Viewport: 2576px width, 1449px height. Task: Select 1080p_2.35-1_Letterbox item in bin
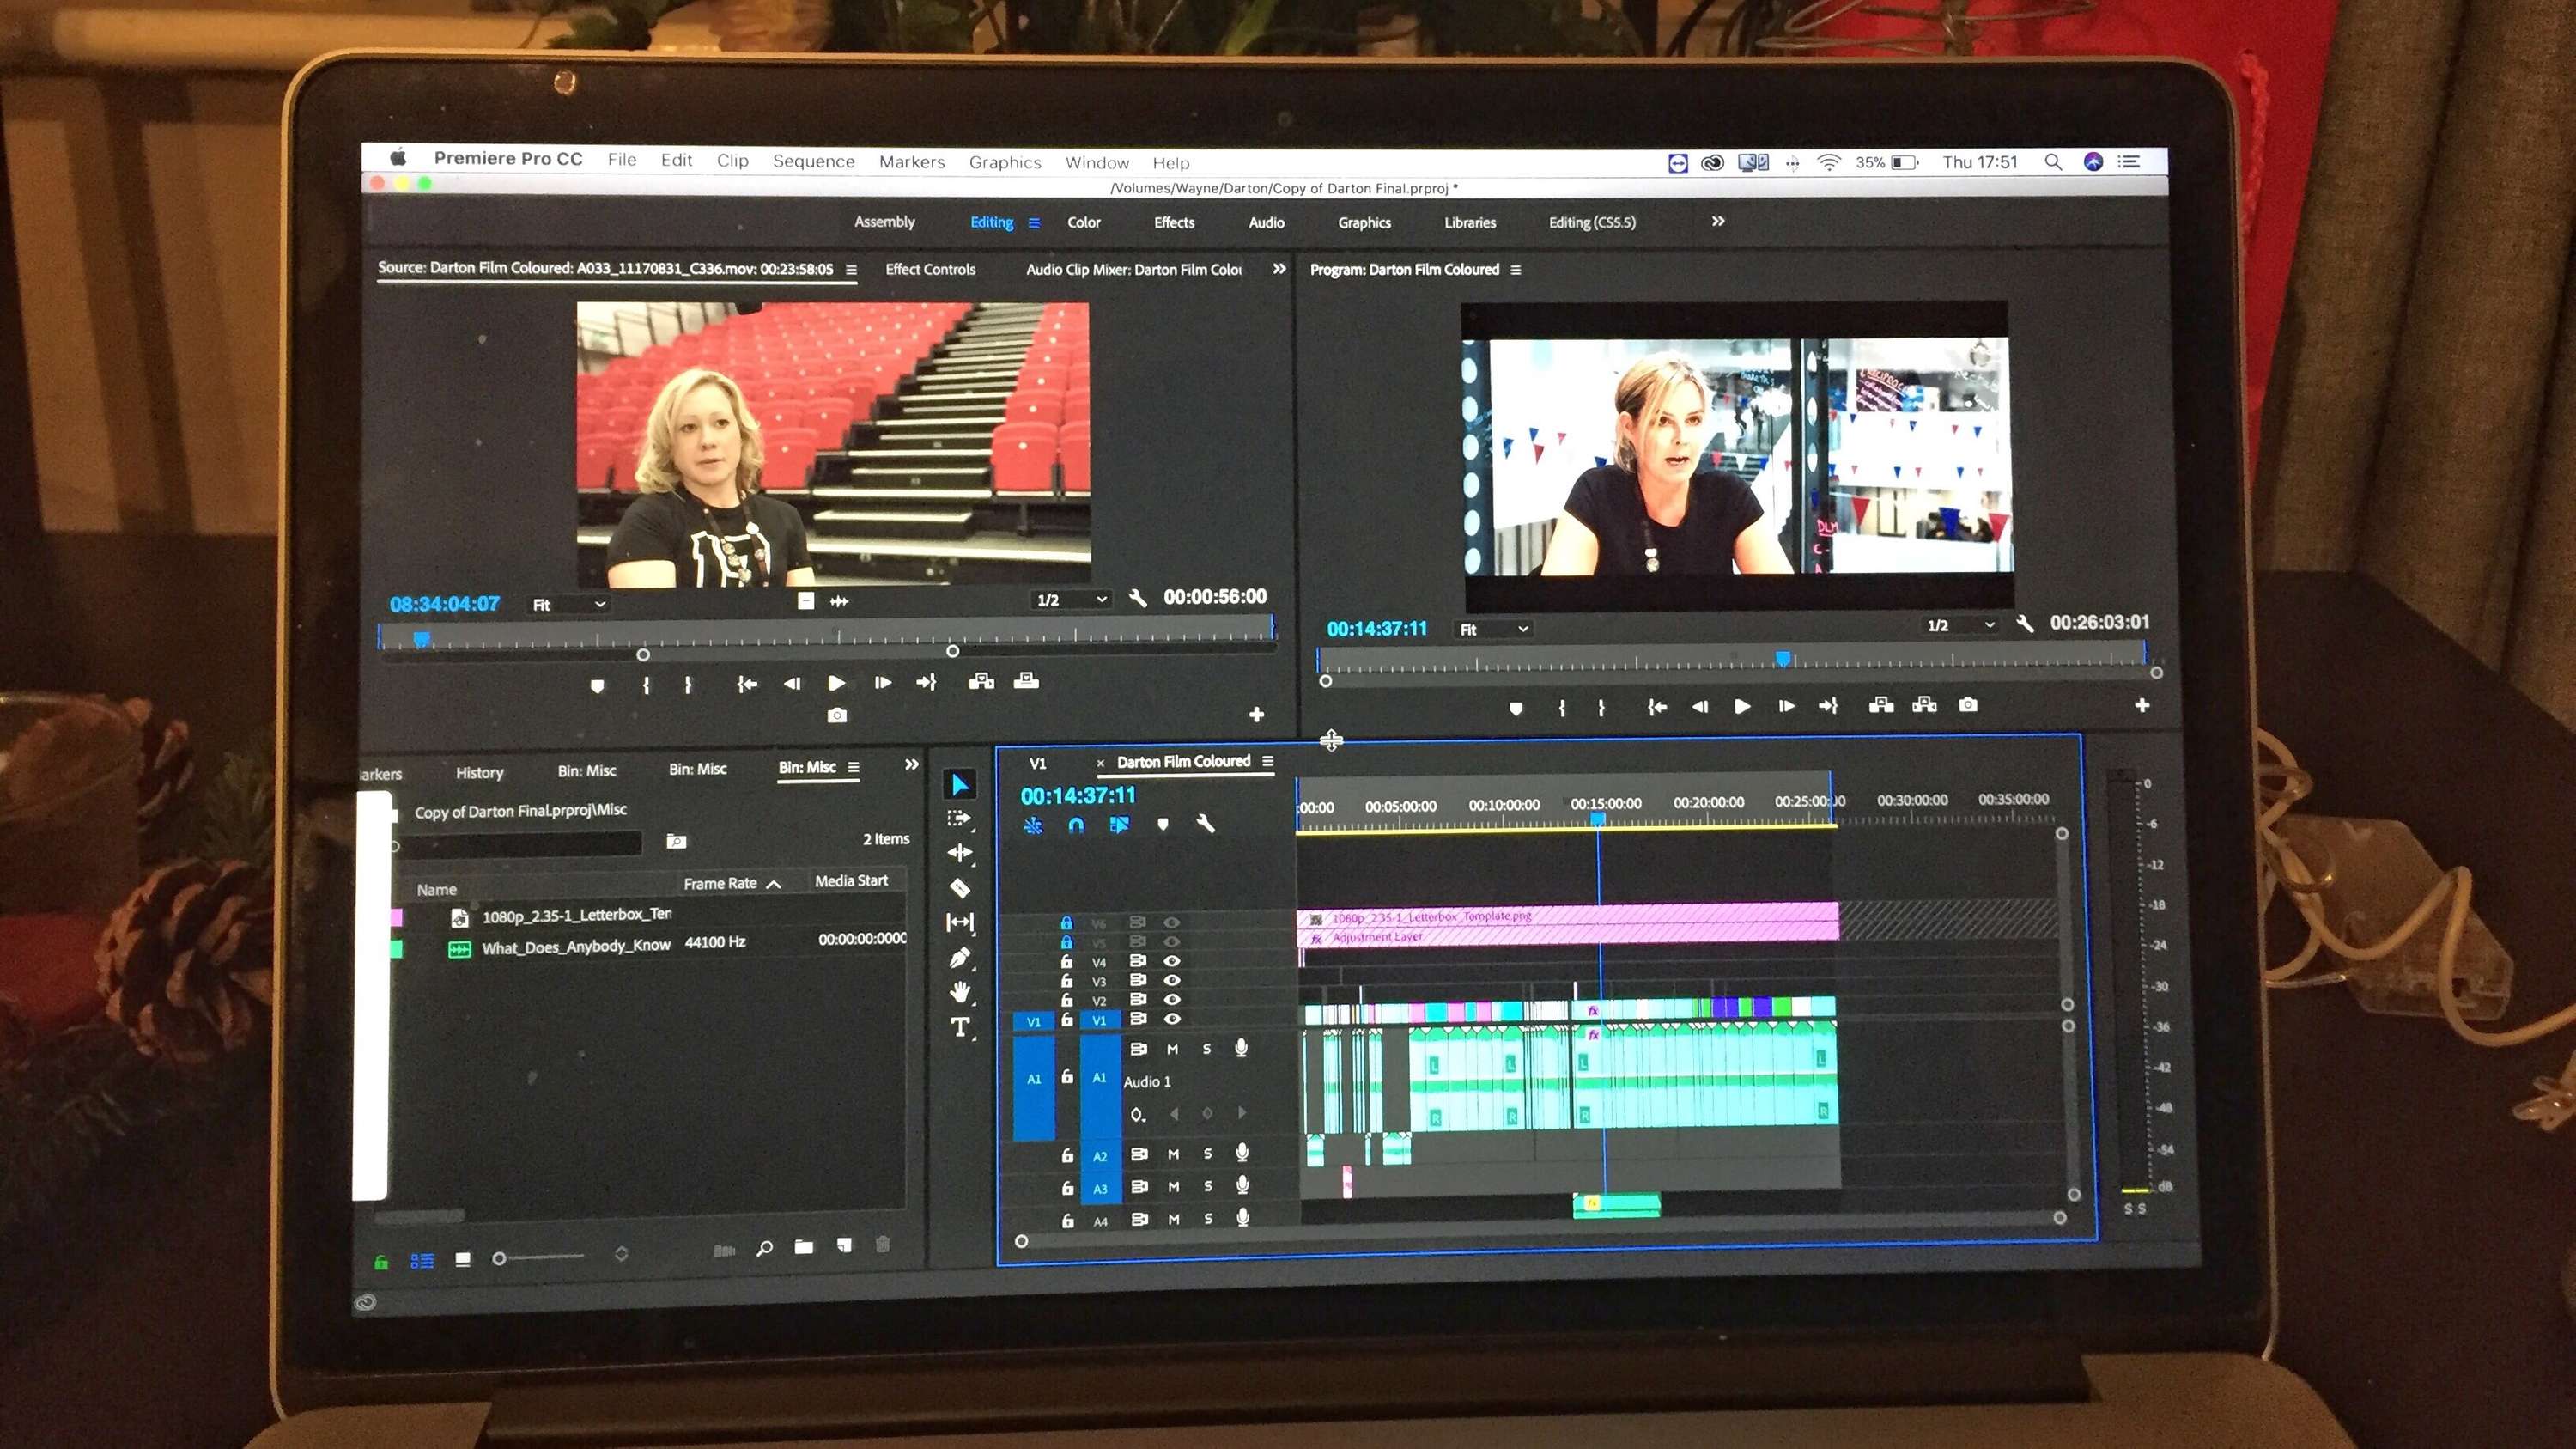pos(576,915)
